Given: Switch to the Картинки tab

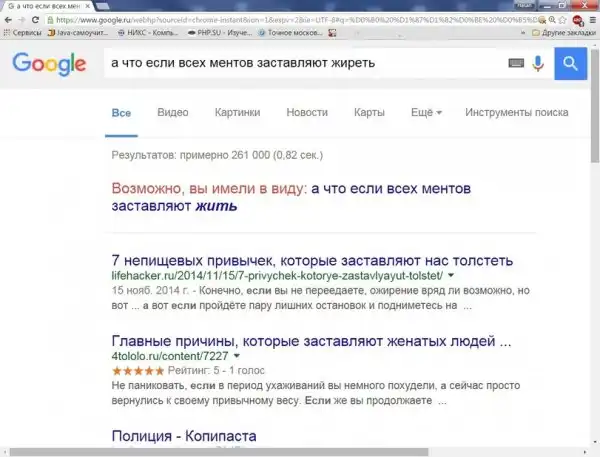Looking at the screenshot, I should (237, 113).
